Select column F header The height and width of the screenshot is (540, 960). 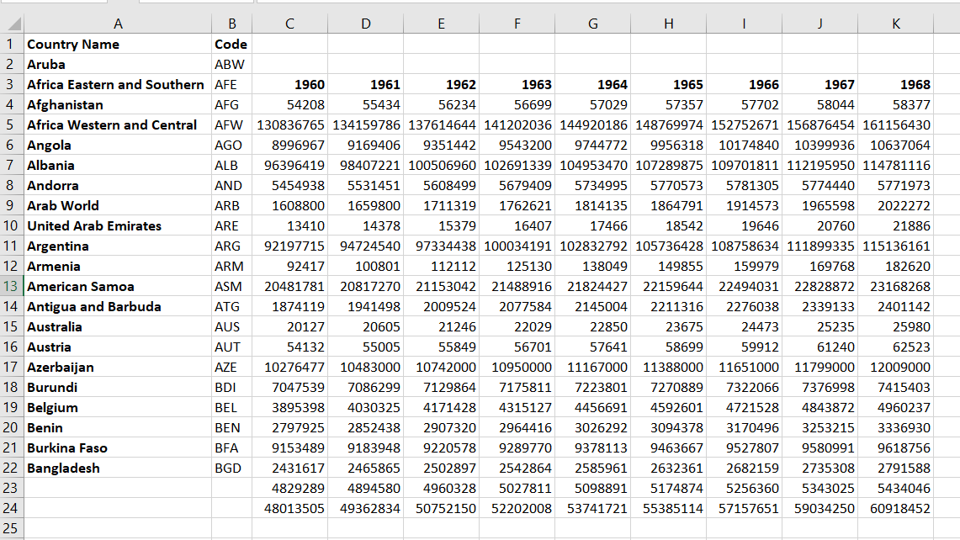517,24
